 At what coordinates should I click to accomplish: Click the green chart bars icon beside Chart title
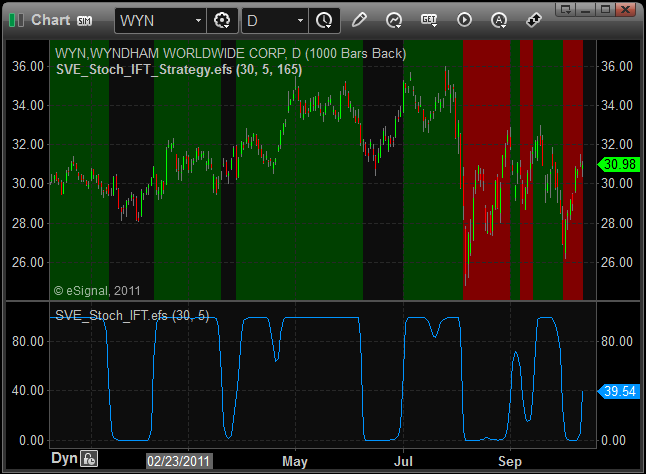pos(16,20)
